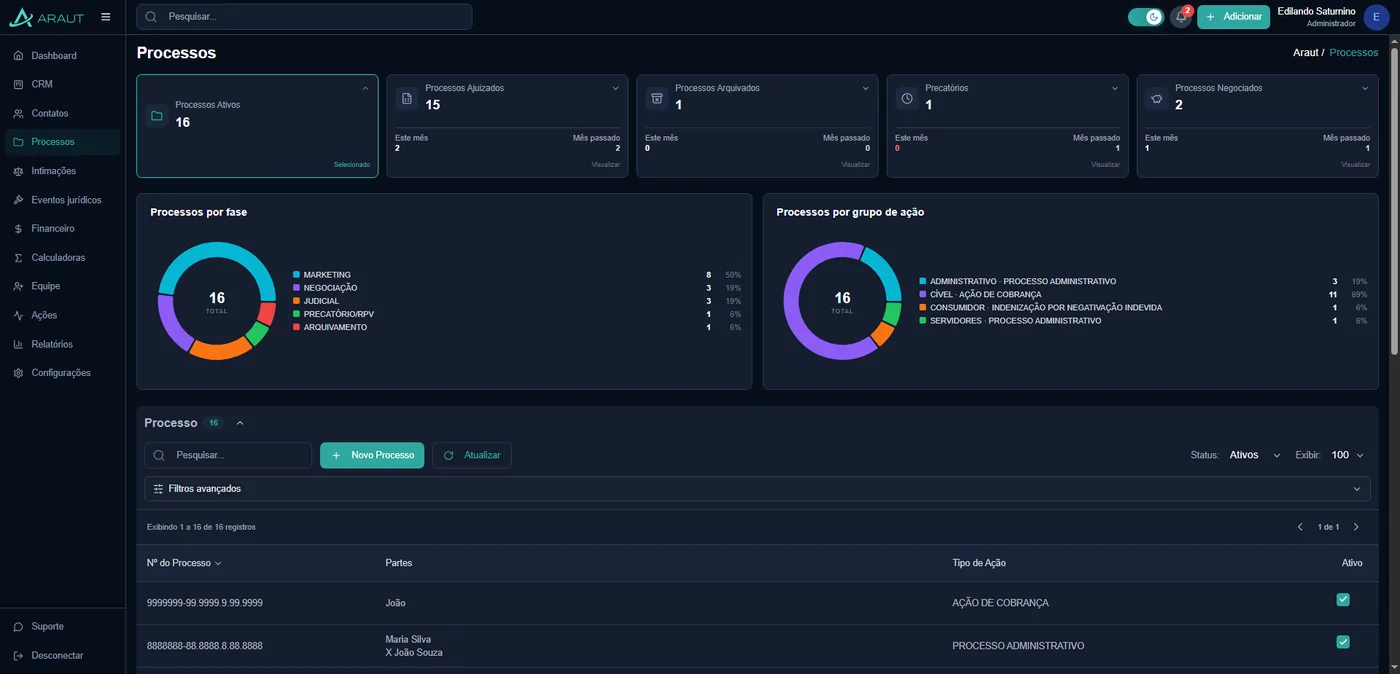Click the Eventos jurídicos gavel icon
This screenshot has width=1400, height=674.
tap(18, 200)
